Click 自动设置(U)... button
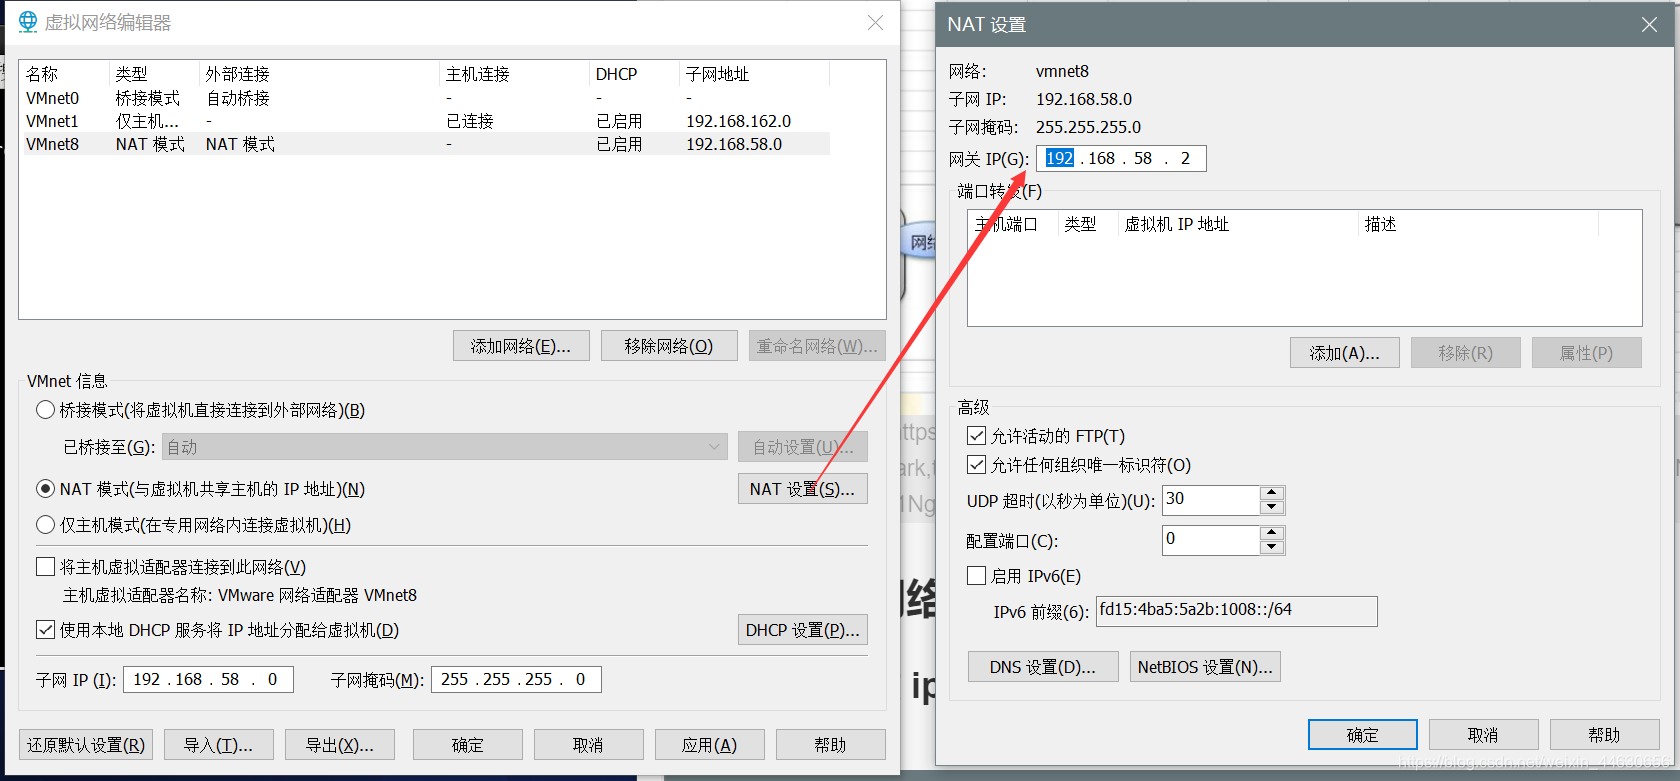 (803, 447)
